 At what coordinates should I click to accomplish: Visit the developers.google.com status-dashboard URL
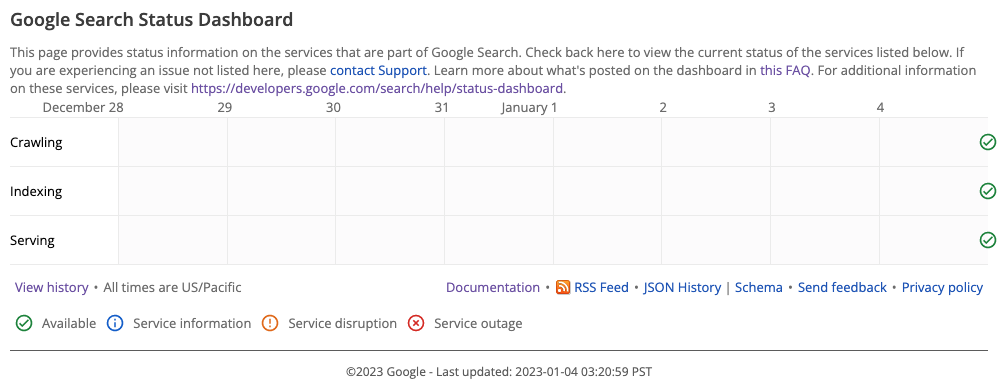378,88
